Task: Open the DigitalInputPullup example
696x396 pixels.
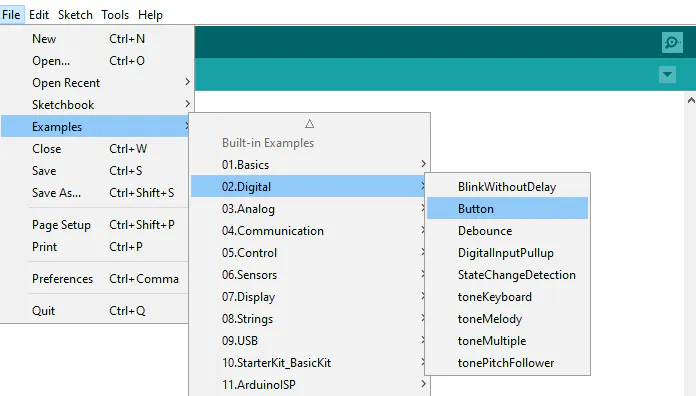Action: (507, 253)
